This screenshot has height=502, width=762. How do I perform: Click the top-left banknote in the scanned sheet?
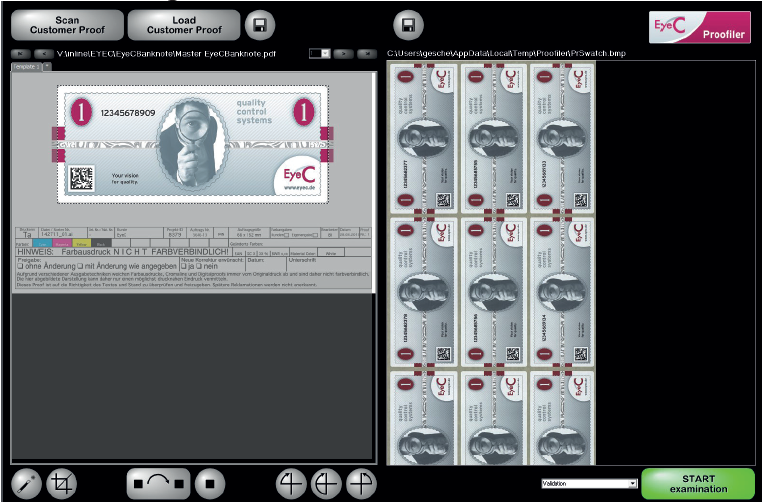423,139
